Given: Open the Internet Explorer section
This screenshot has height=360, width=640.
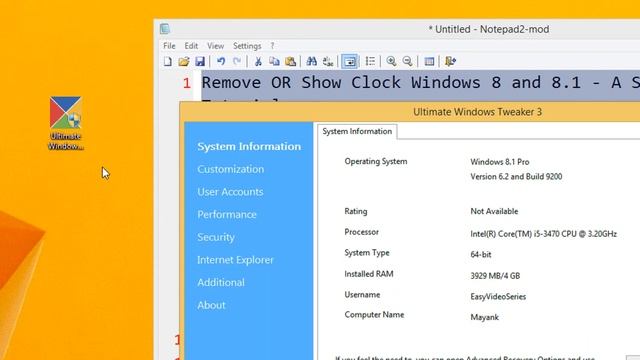Looking at the screenshot, I should point(236,260).
